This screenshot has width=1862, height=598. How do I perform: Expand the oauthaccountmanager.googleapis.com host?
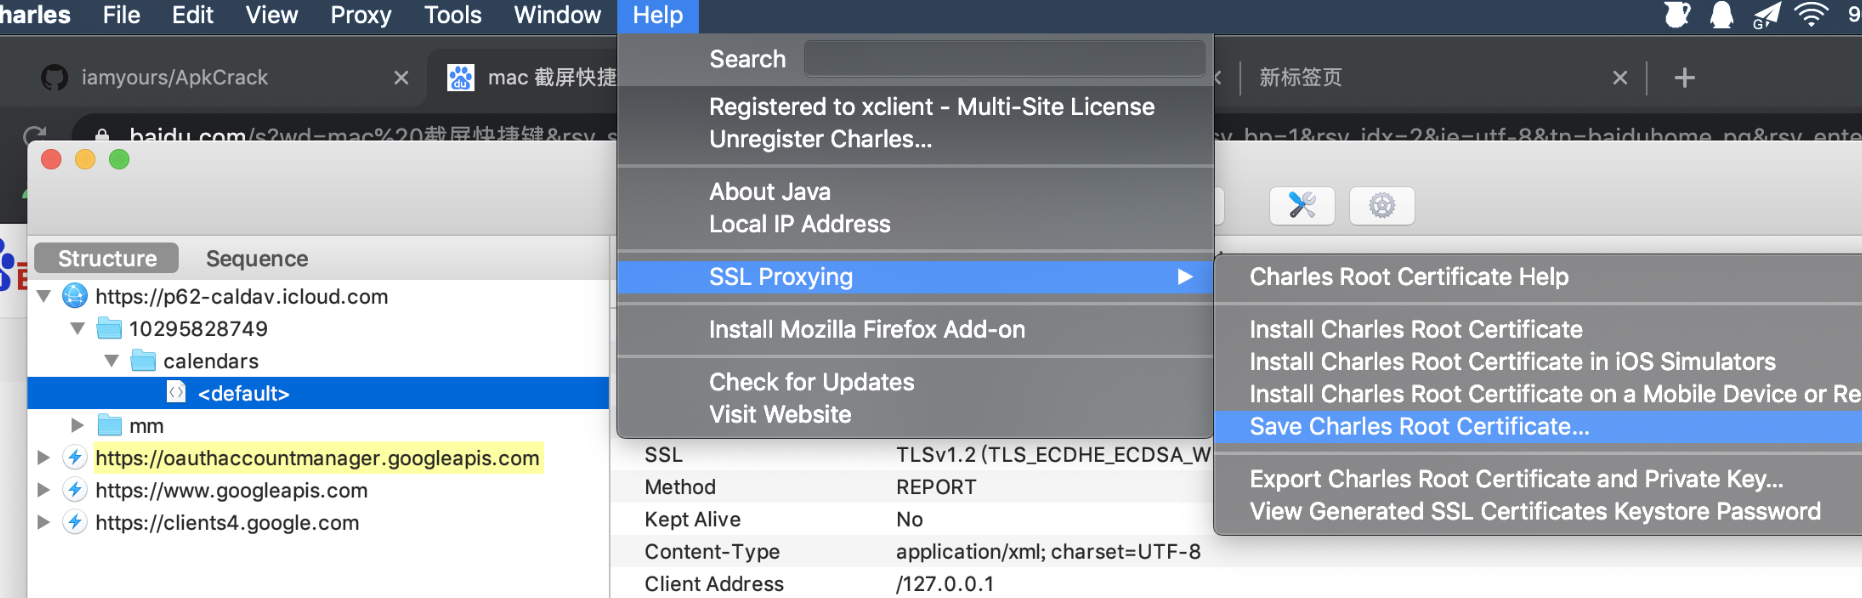(44, 458)
